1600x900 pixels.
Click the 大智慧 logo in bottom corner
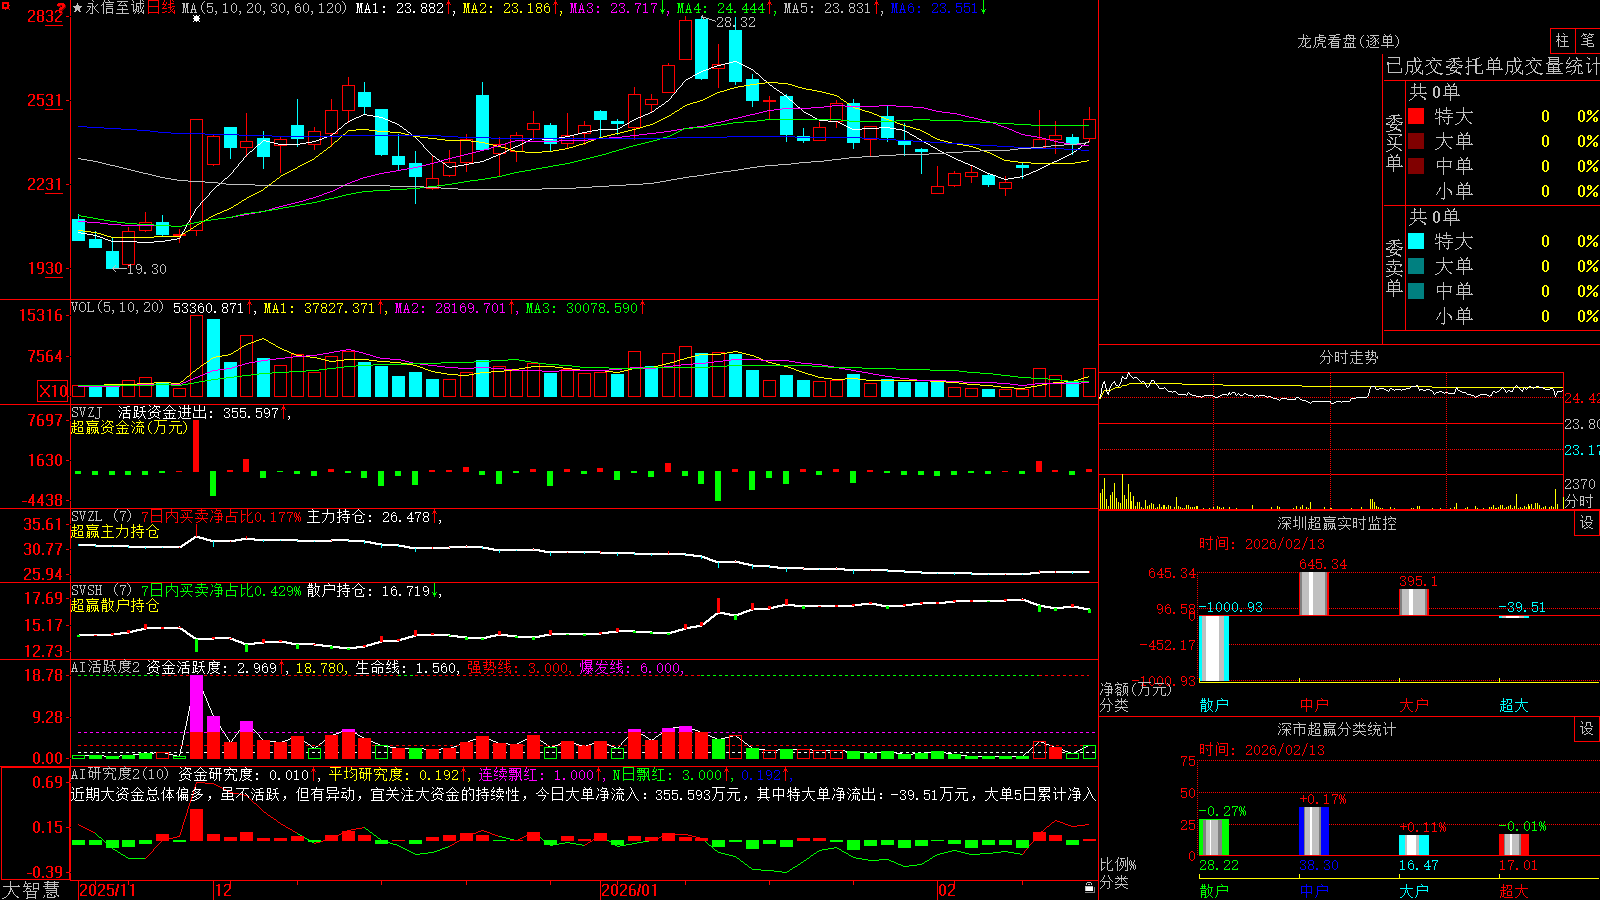pos(31,890)
